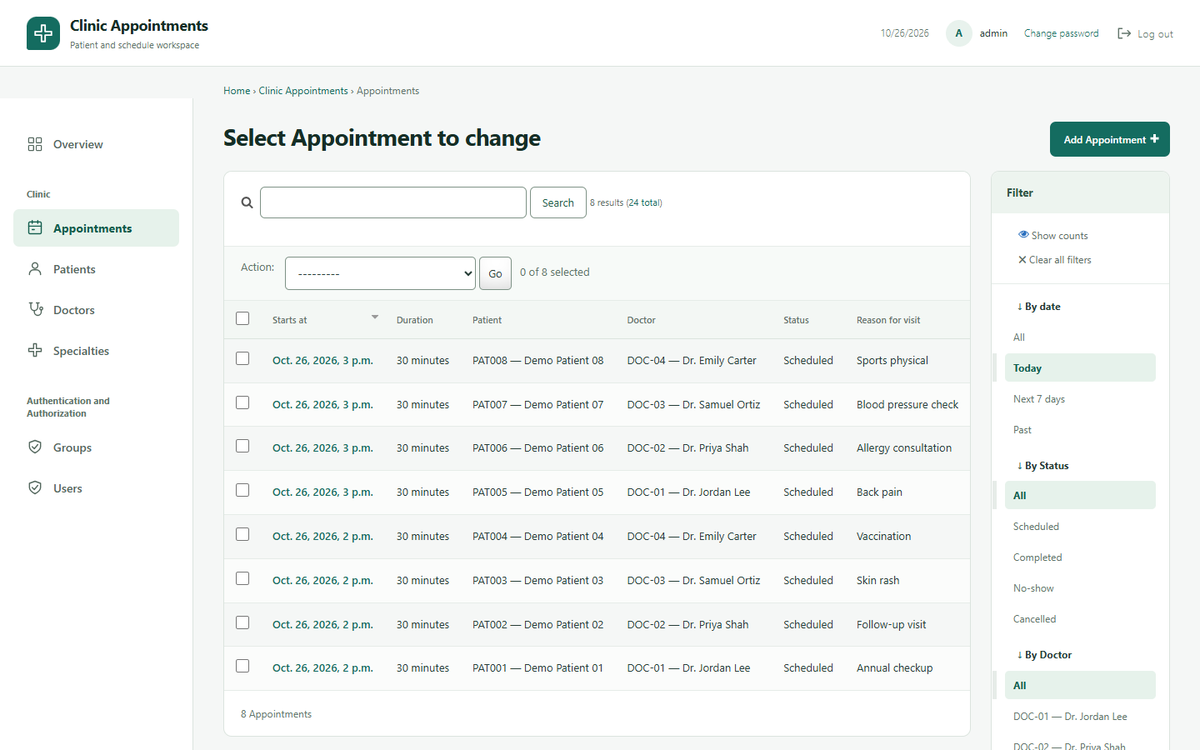The image size is (1200, 750).
Task: Click the Log out arrow icon
Action: pyautogui.click(x=1124, y=33)
